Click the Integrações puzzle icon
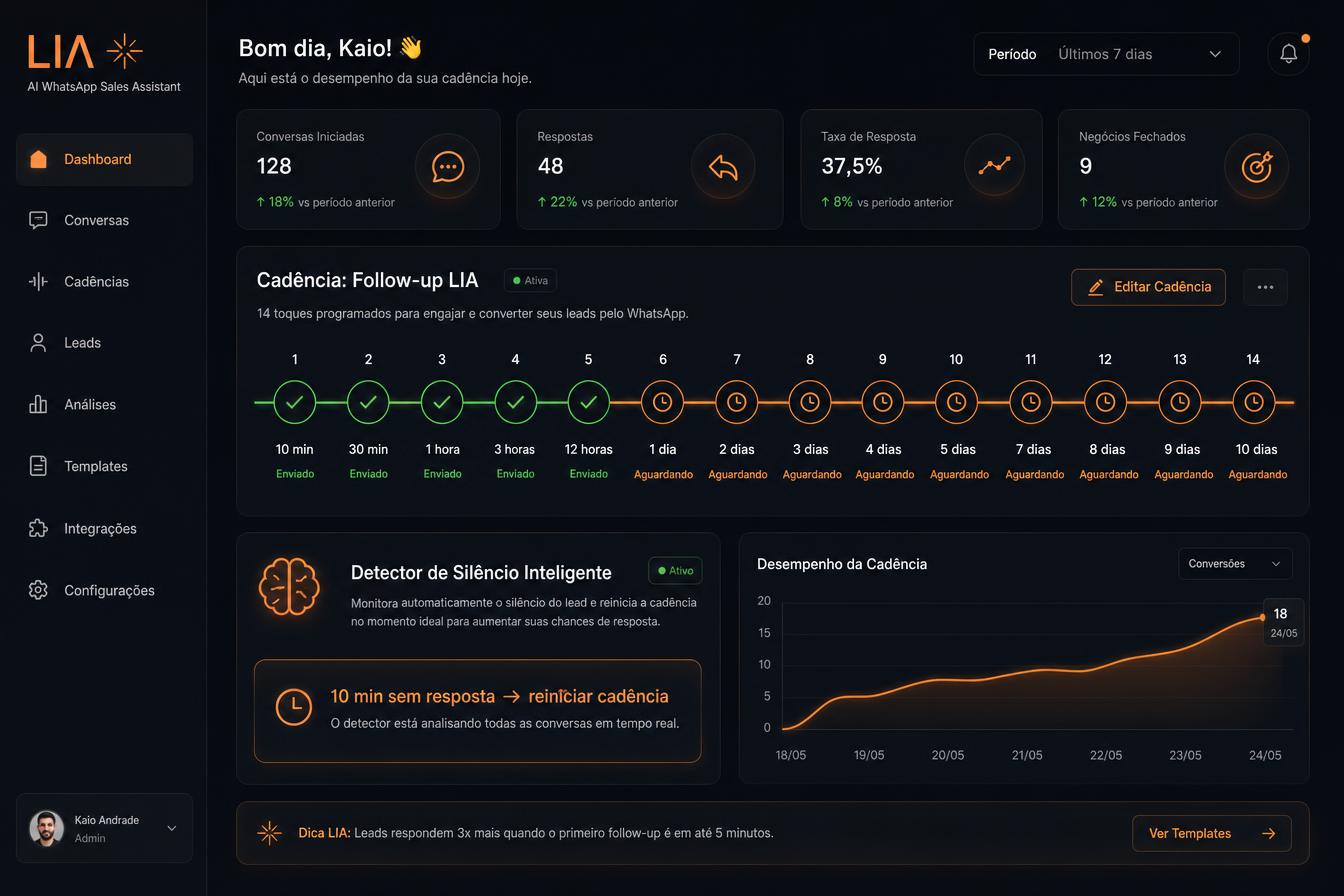1344x896 pixels. 38,528
